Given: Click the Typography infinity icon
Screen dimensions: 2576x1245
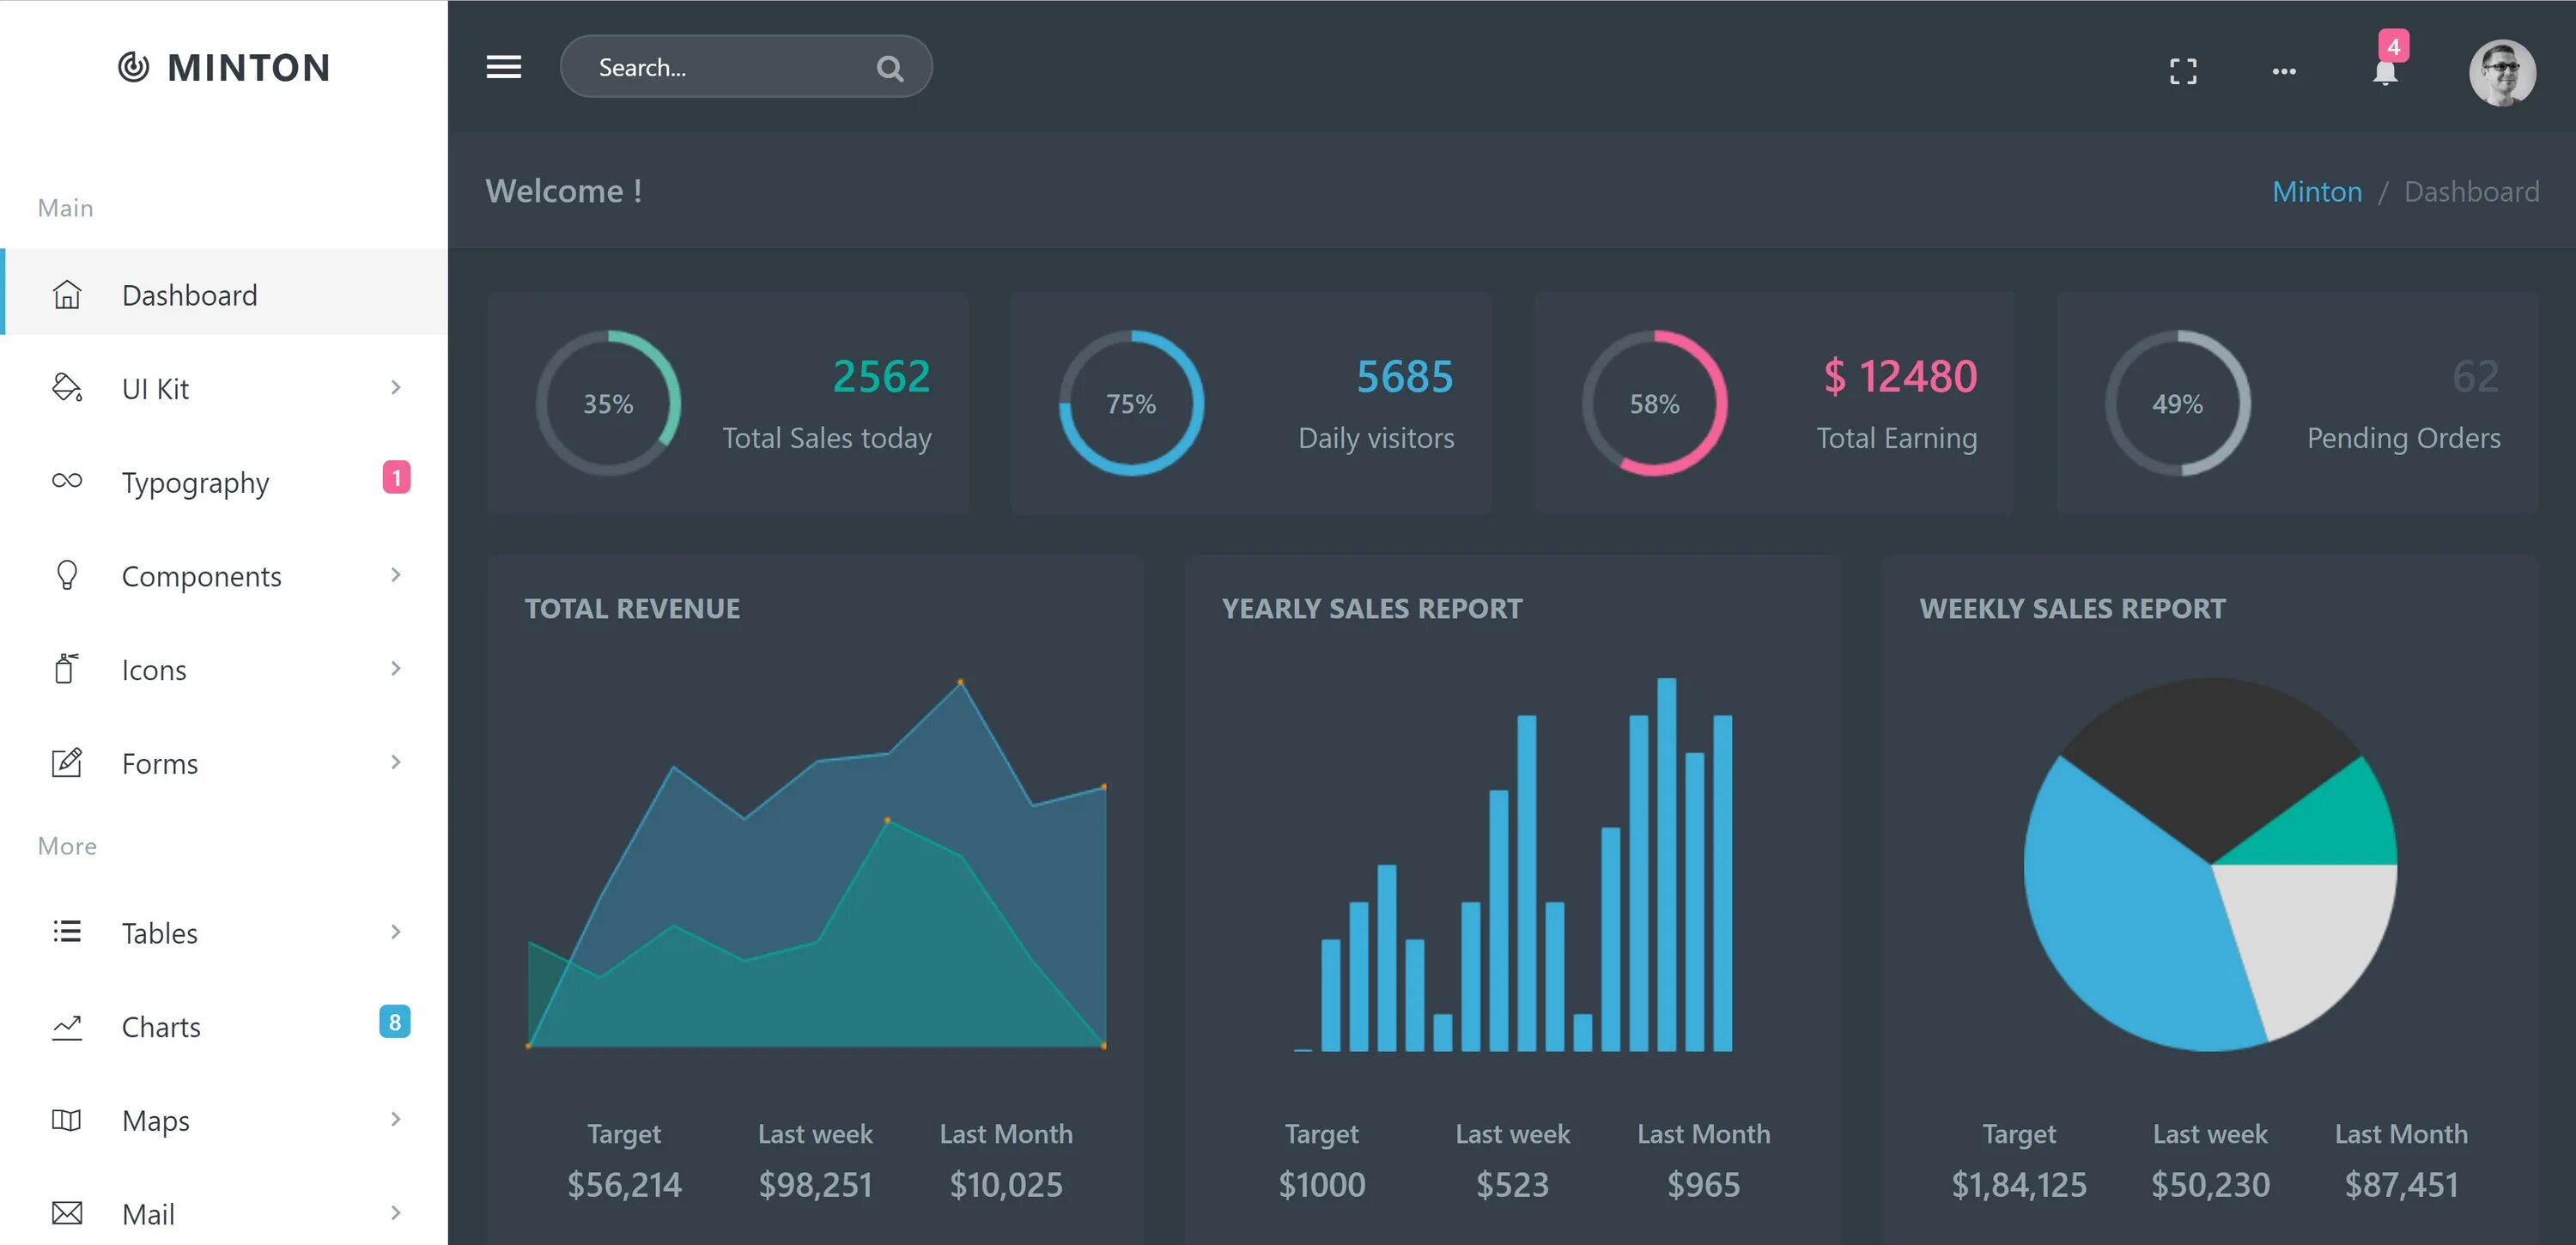Looking at the screenshot, I should [x=67, y=481].
